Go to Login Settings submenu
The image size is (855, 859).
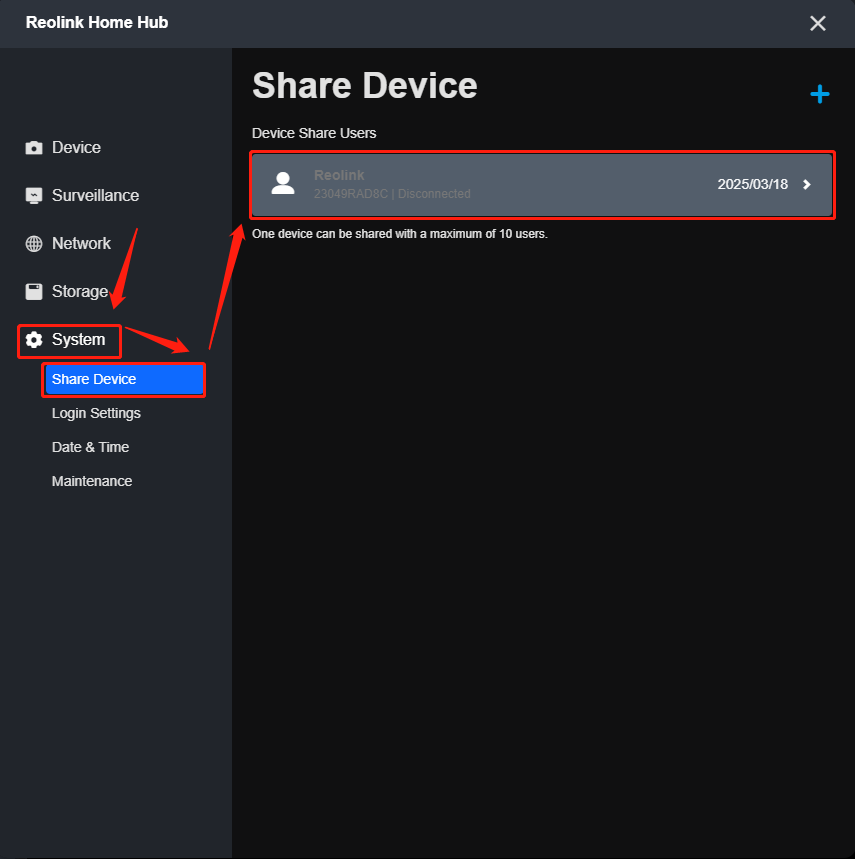[96, 413]
